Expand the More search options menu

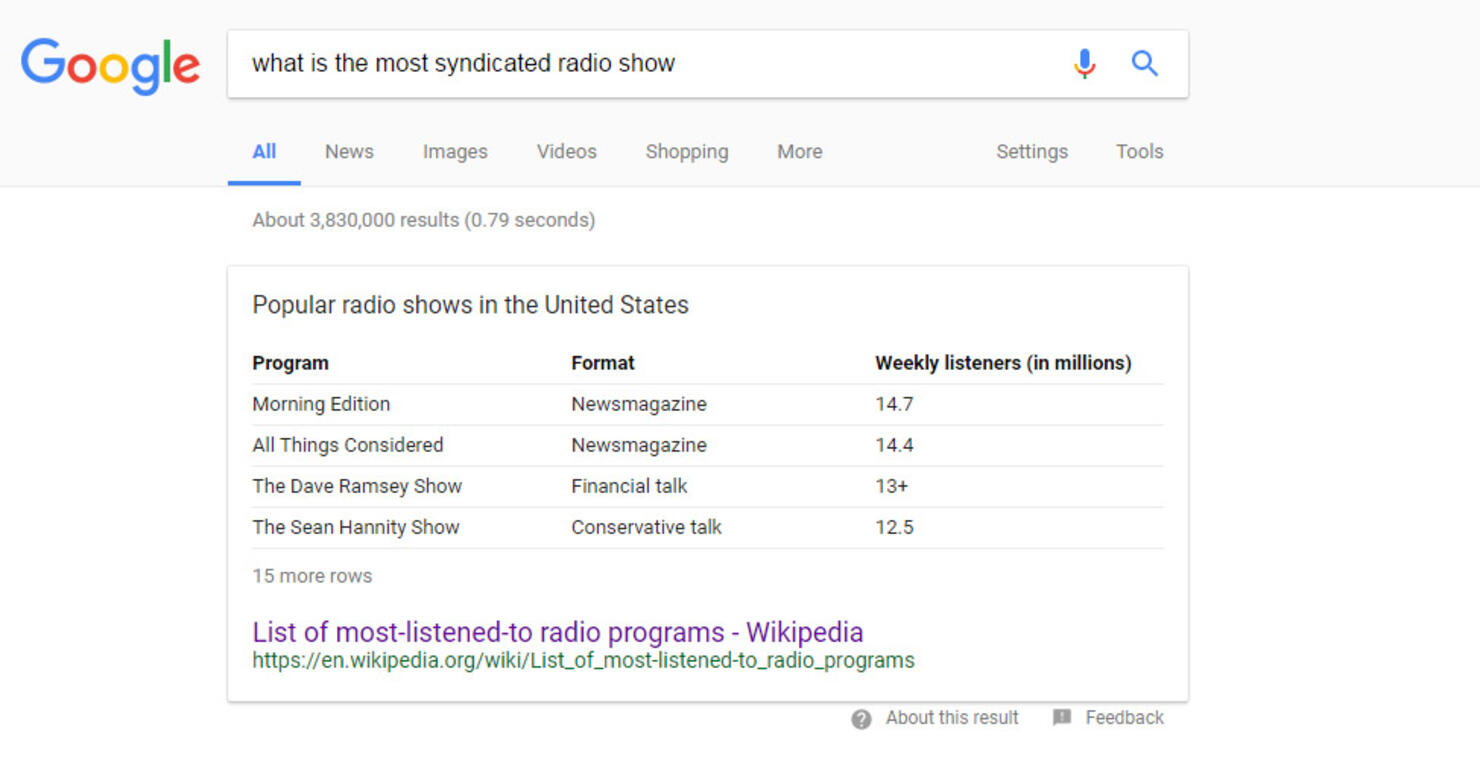click(800, 152)
